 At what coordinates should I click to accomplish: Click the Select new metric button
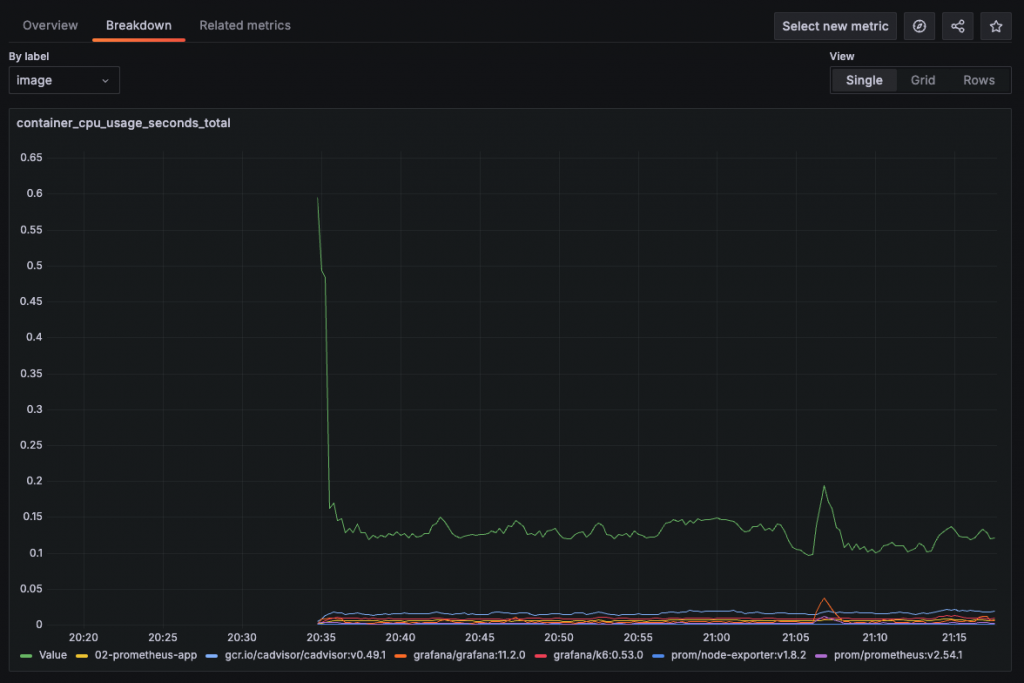tap(835, 26)
